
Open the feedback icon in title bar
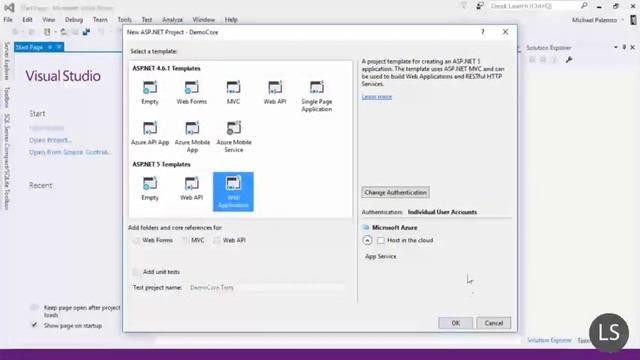pos(480,6)
